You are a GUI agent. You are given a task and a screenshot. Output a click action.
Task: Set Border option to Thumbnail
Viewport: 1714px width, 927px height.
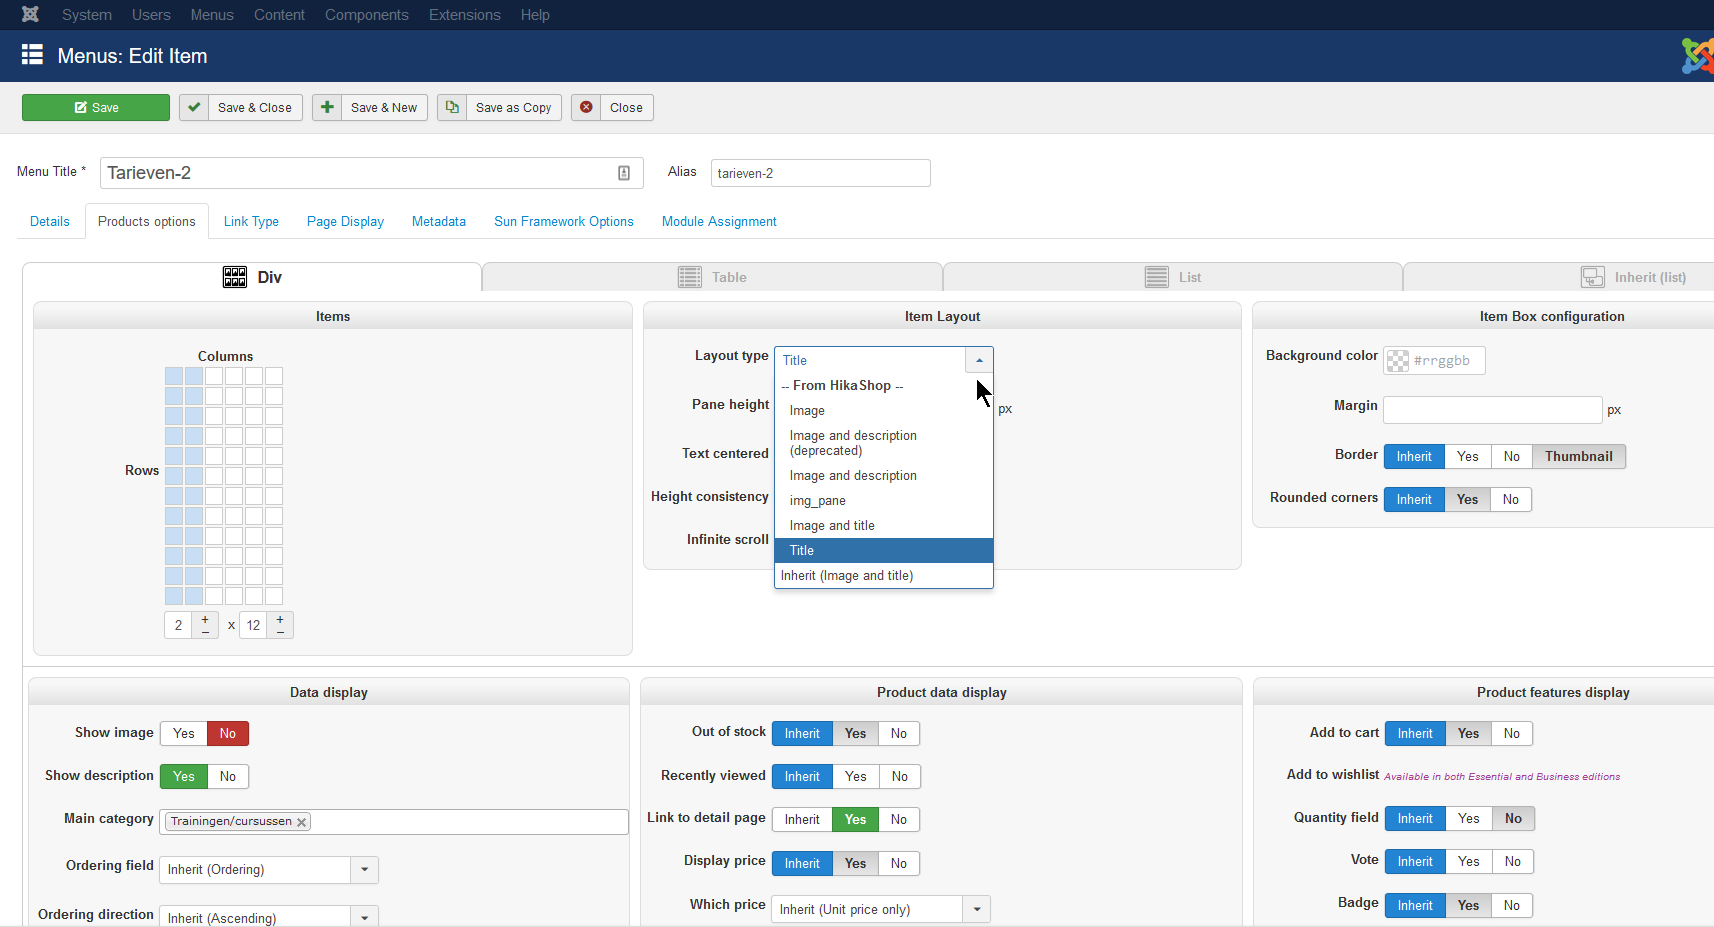(x=1579, y=457)
